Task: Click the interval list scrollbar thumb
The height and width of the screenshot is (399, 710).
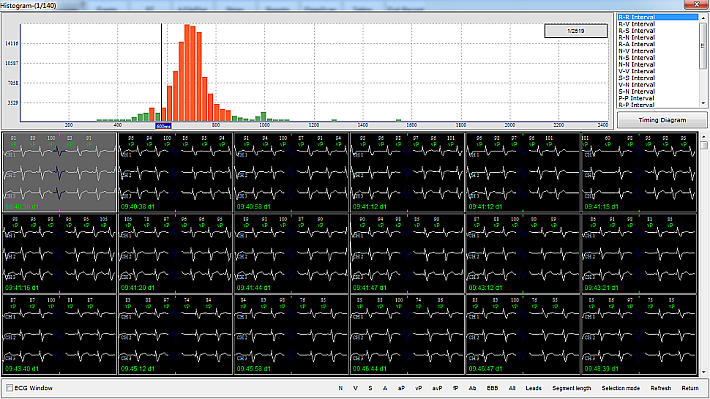Action: tap(703, 45)
